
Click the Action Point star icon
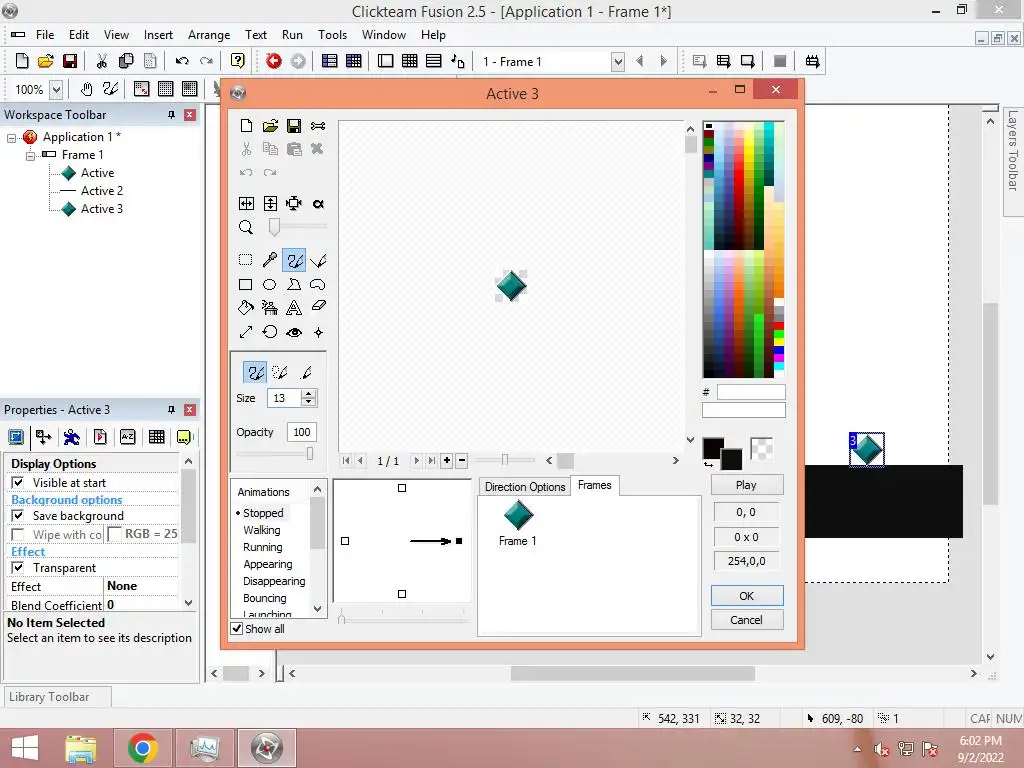(318, 332)
